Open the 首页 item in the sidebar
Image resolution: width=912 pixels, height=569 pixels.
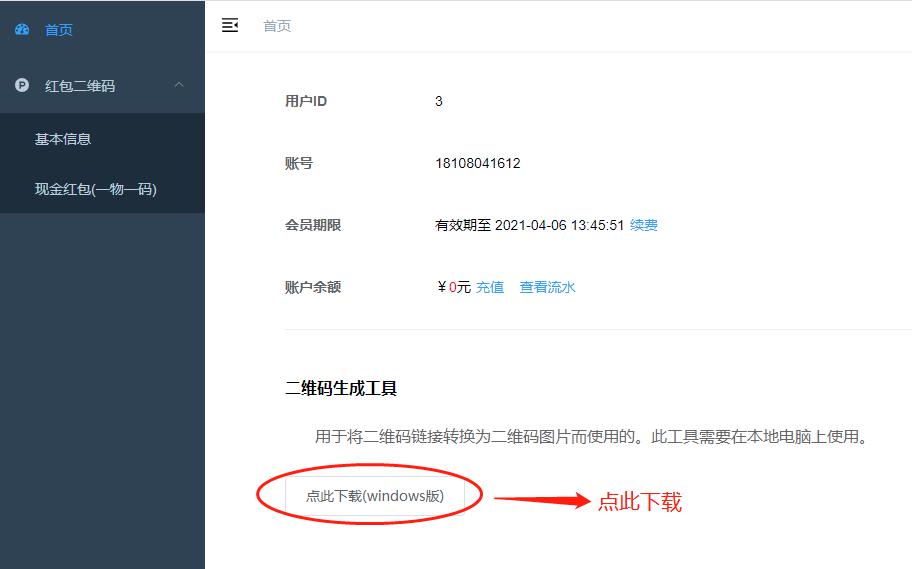59,30
